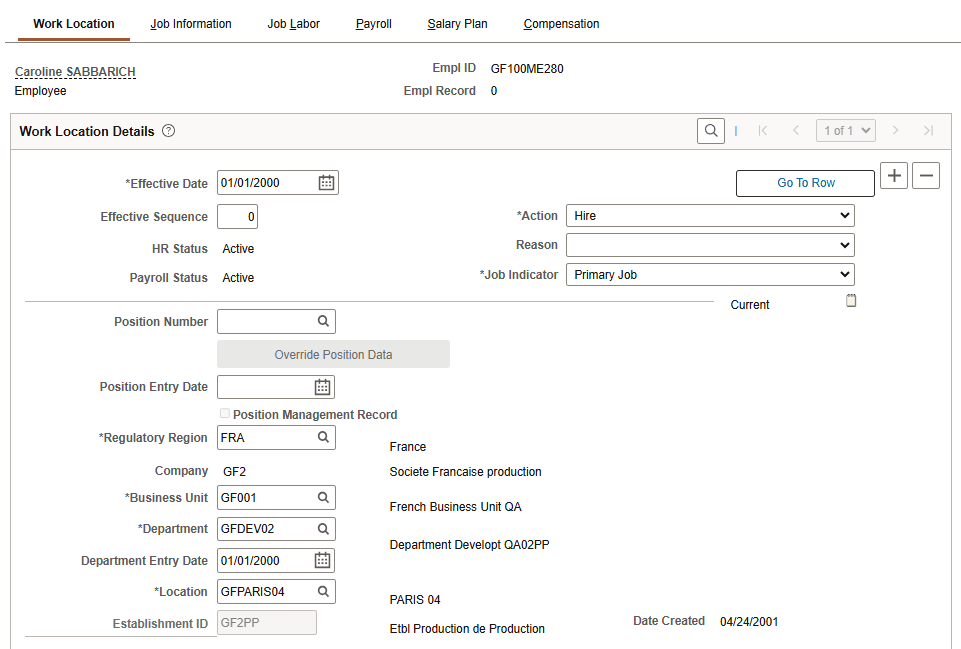This screenshot has width=961, height=649.
Task: Click the Effective Sequence input field
Action: [x=237, y=216]
